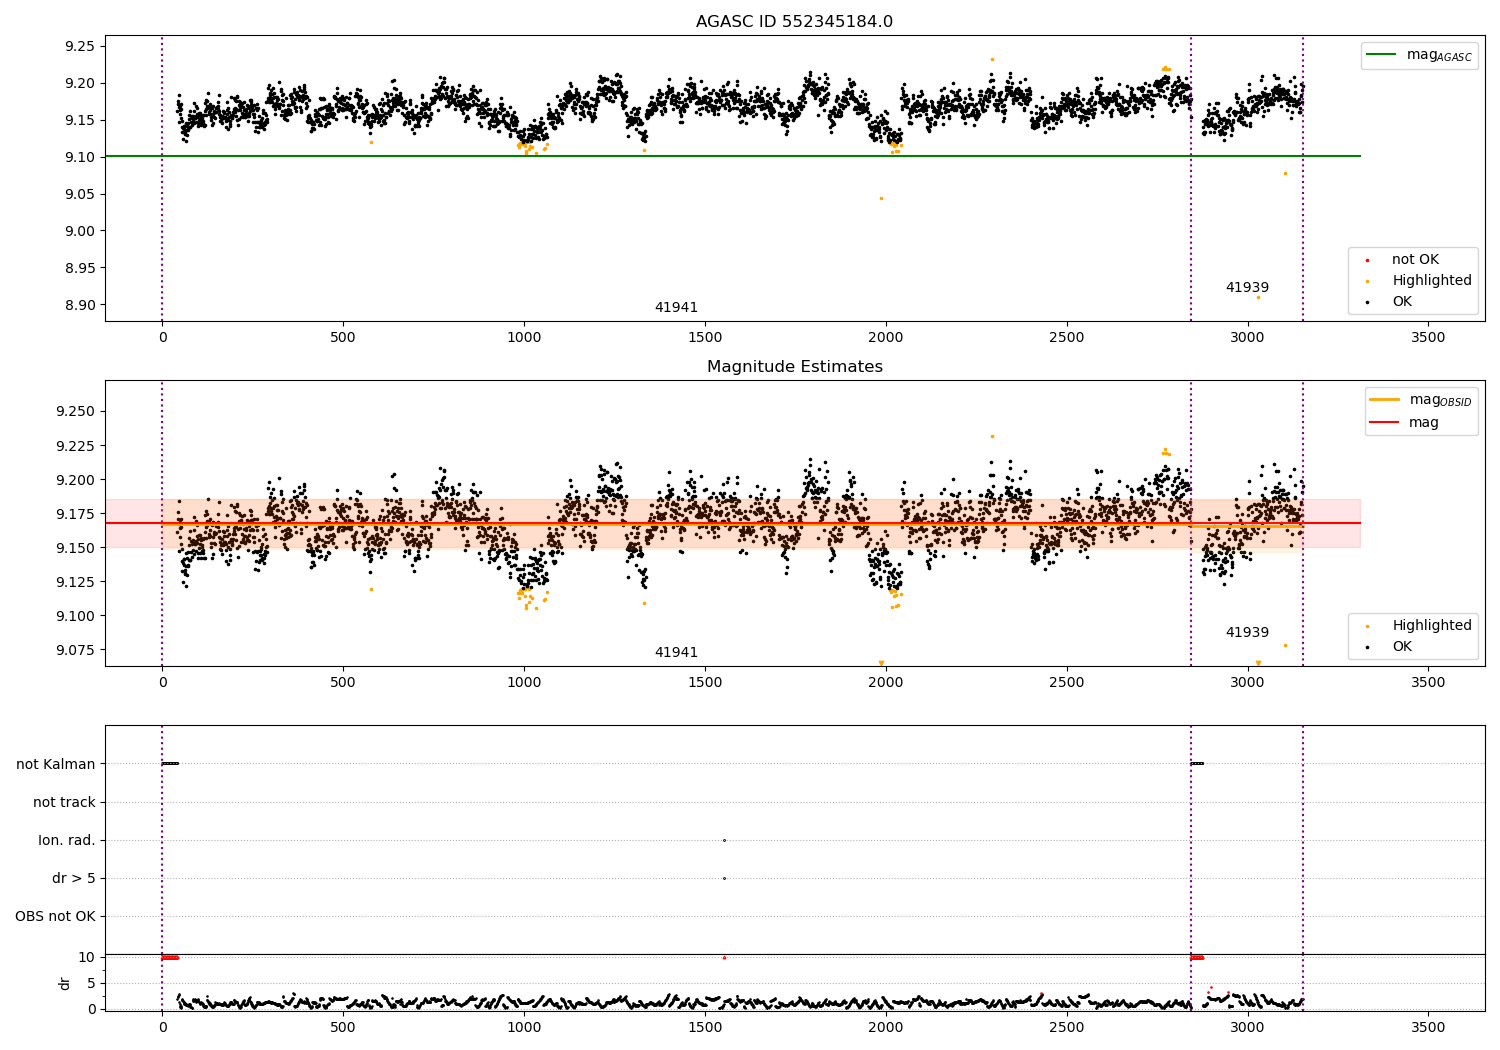Click the '1500' x-tick under the top plot
Viewport: 1500px width, 1050px height.
[x=705, y=338]
